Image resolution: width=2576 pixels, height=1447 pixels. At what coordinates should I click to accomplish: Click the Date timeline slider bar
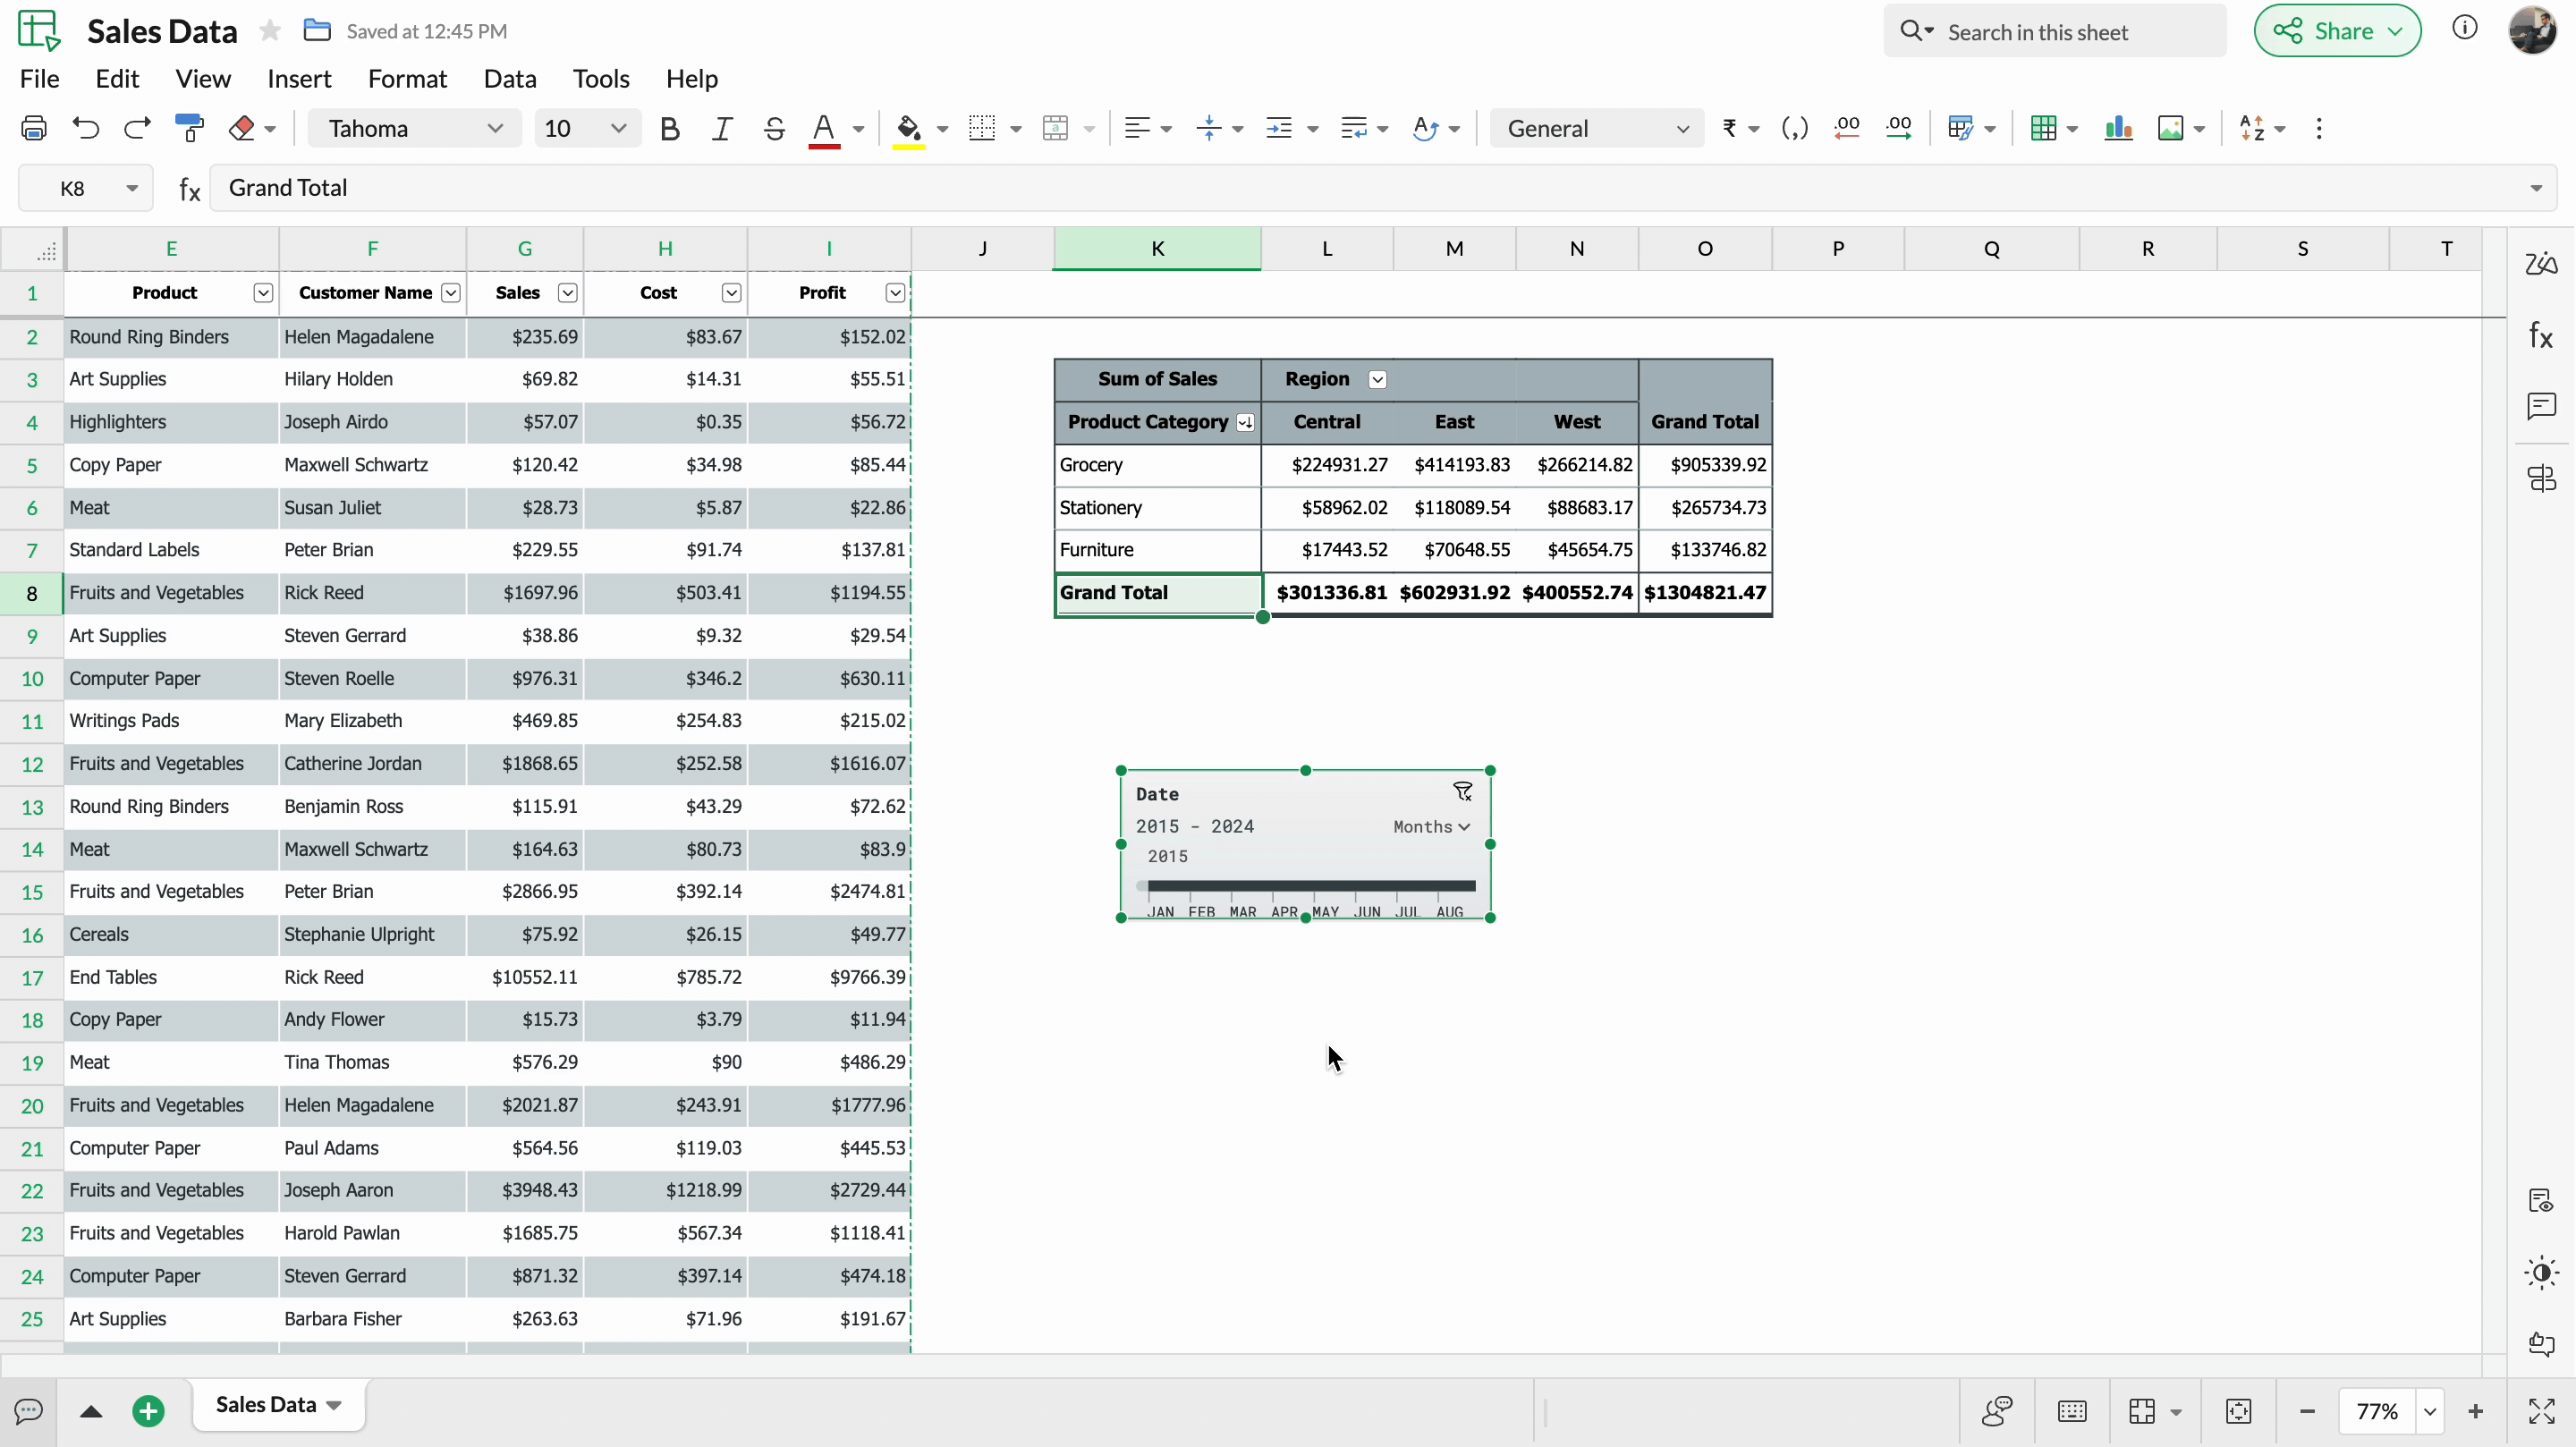[x=1310, y=885]
